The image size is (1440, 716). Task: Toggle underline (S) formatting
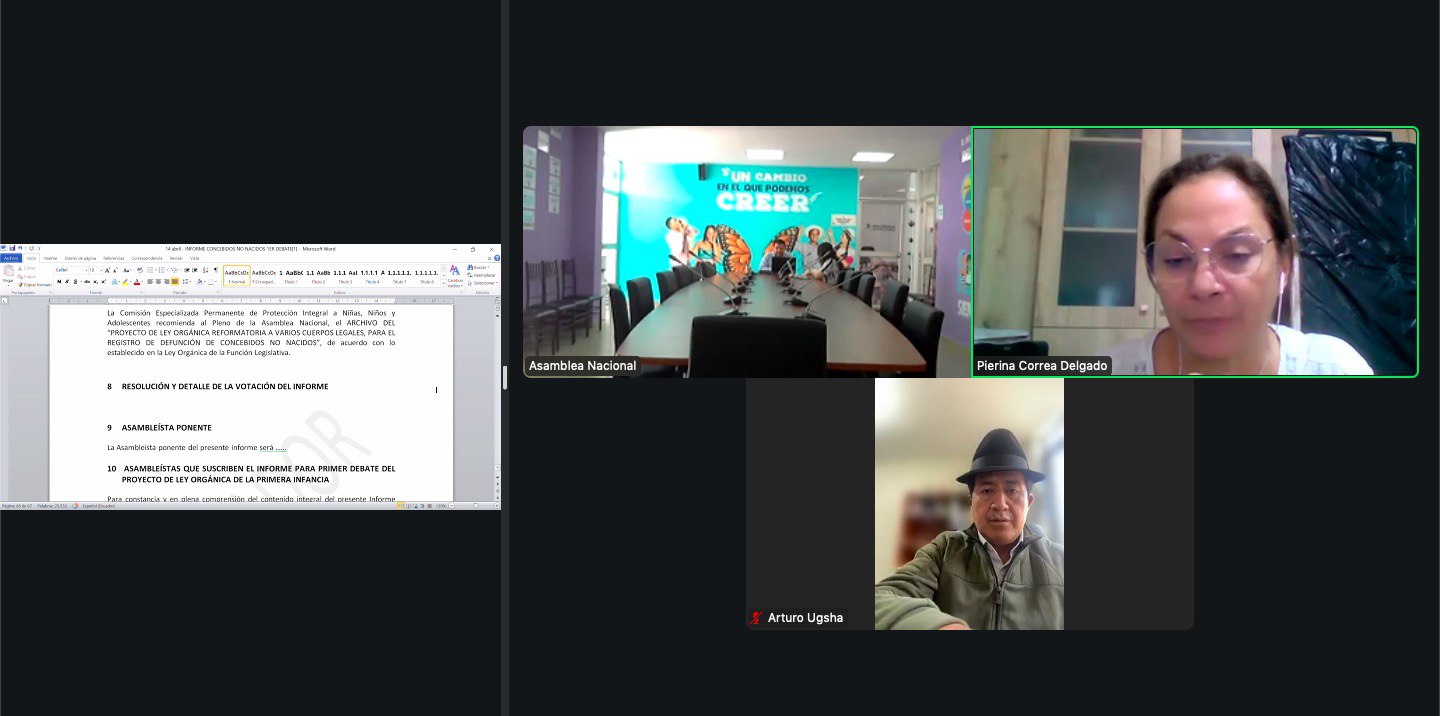click(x=75, y=282)
